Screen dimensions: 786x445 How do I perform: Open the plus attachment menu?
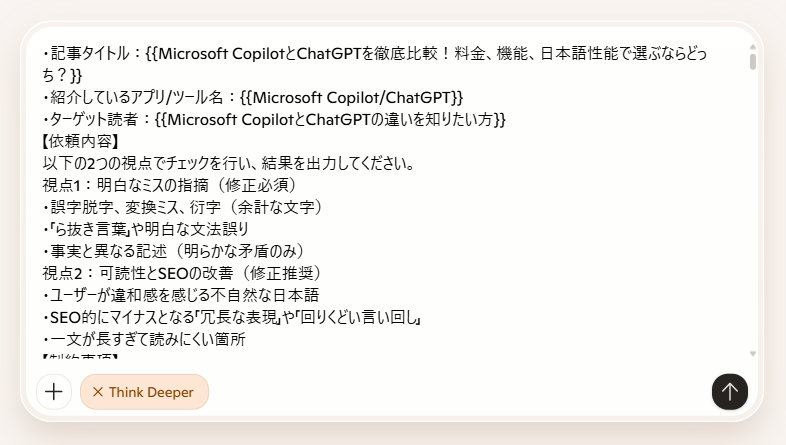54,392
